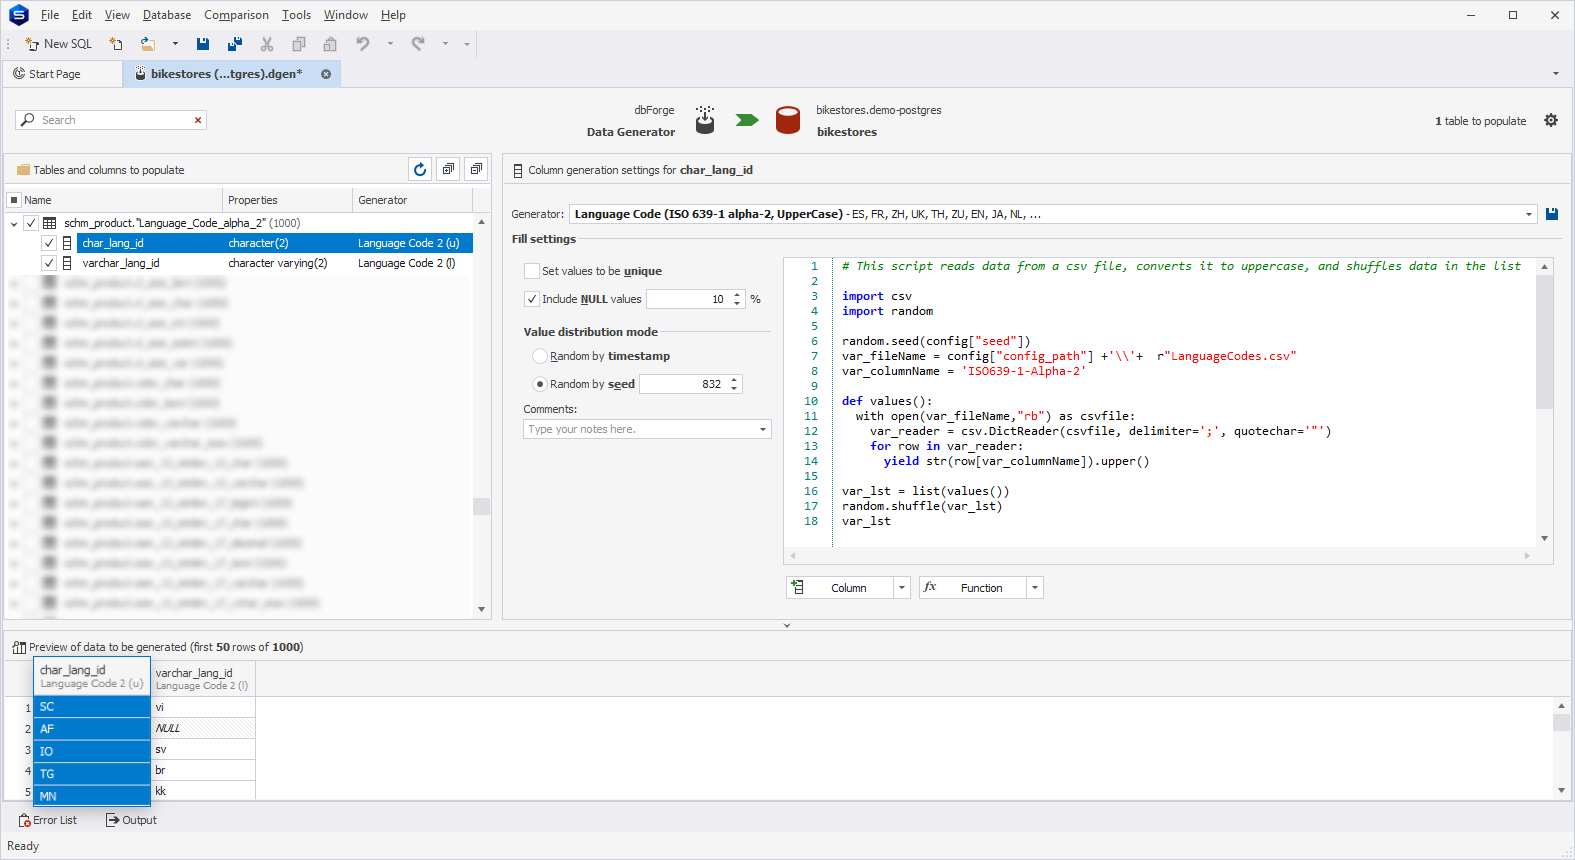Screen dimensions: 1575x860
Task: Click the varchar_lang_id preview column header
Action: (x=203, y=679)
